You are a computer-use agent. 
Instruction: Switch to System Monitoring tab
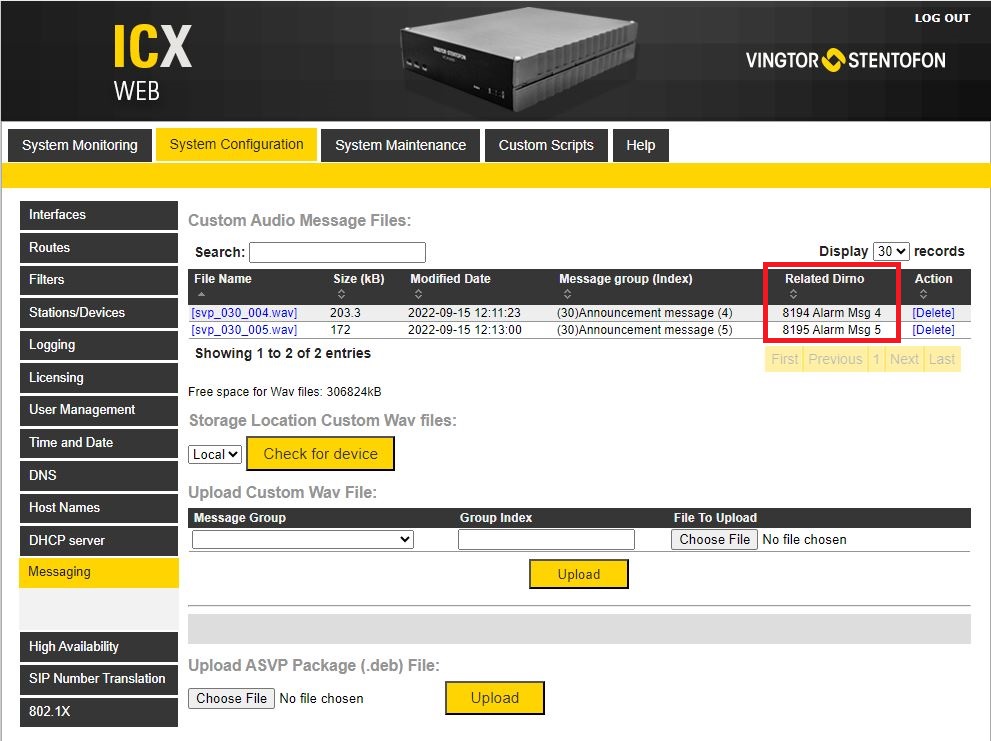click(80, 145)
